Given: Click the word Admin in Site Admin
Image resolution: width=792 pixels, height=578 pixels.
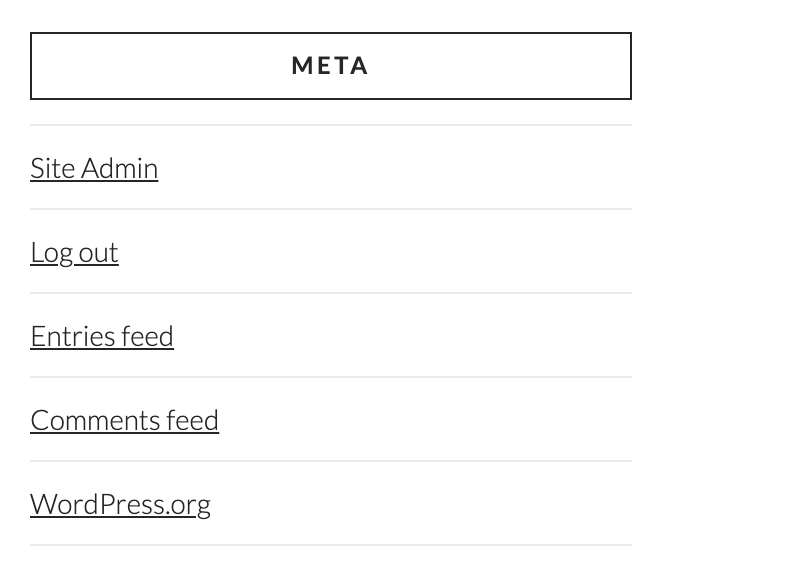Looking at the screenshot, I should point(120,168).
